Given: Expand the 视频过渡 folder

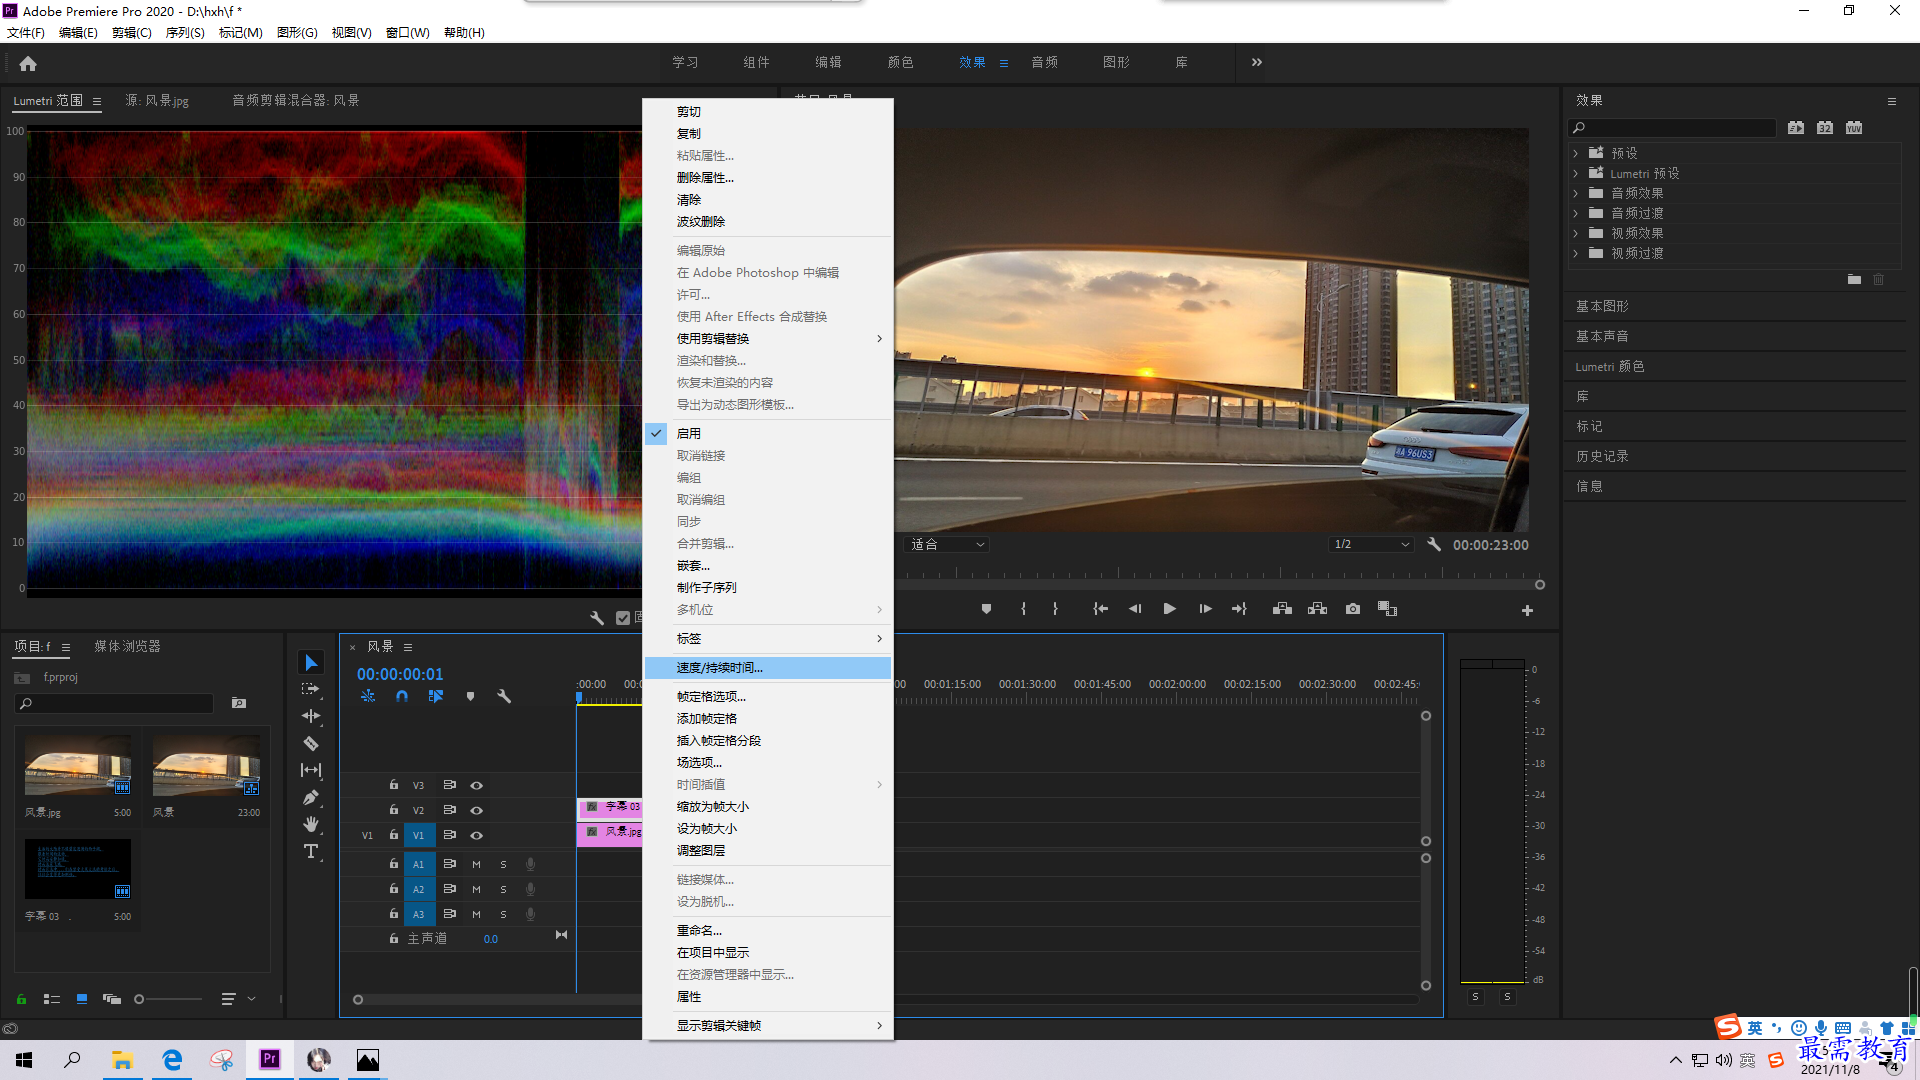Looking at the screenshot, I should 1576,253.
